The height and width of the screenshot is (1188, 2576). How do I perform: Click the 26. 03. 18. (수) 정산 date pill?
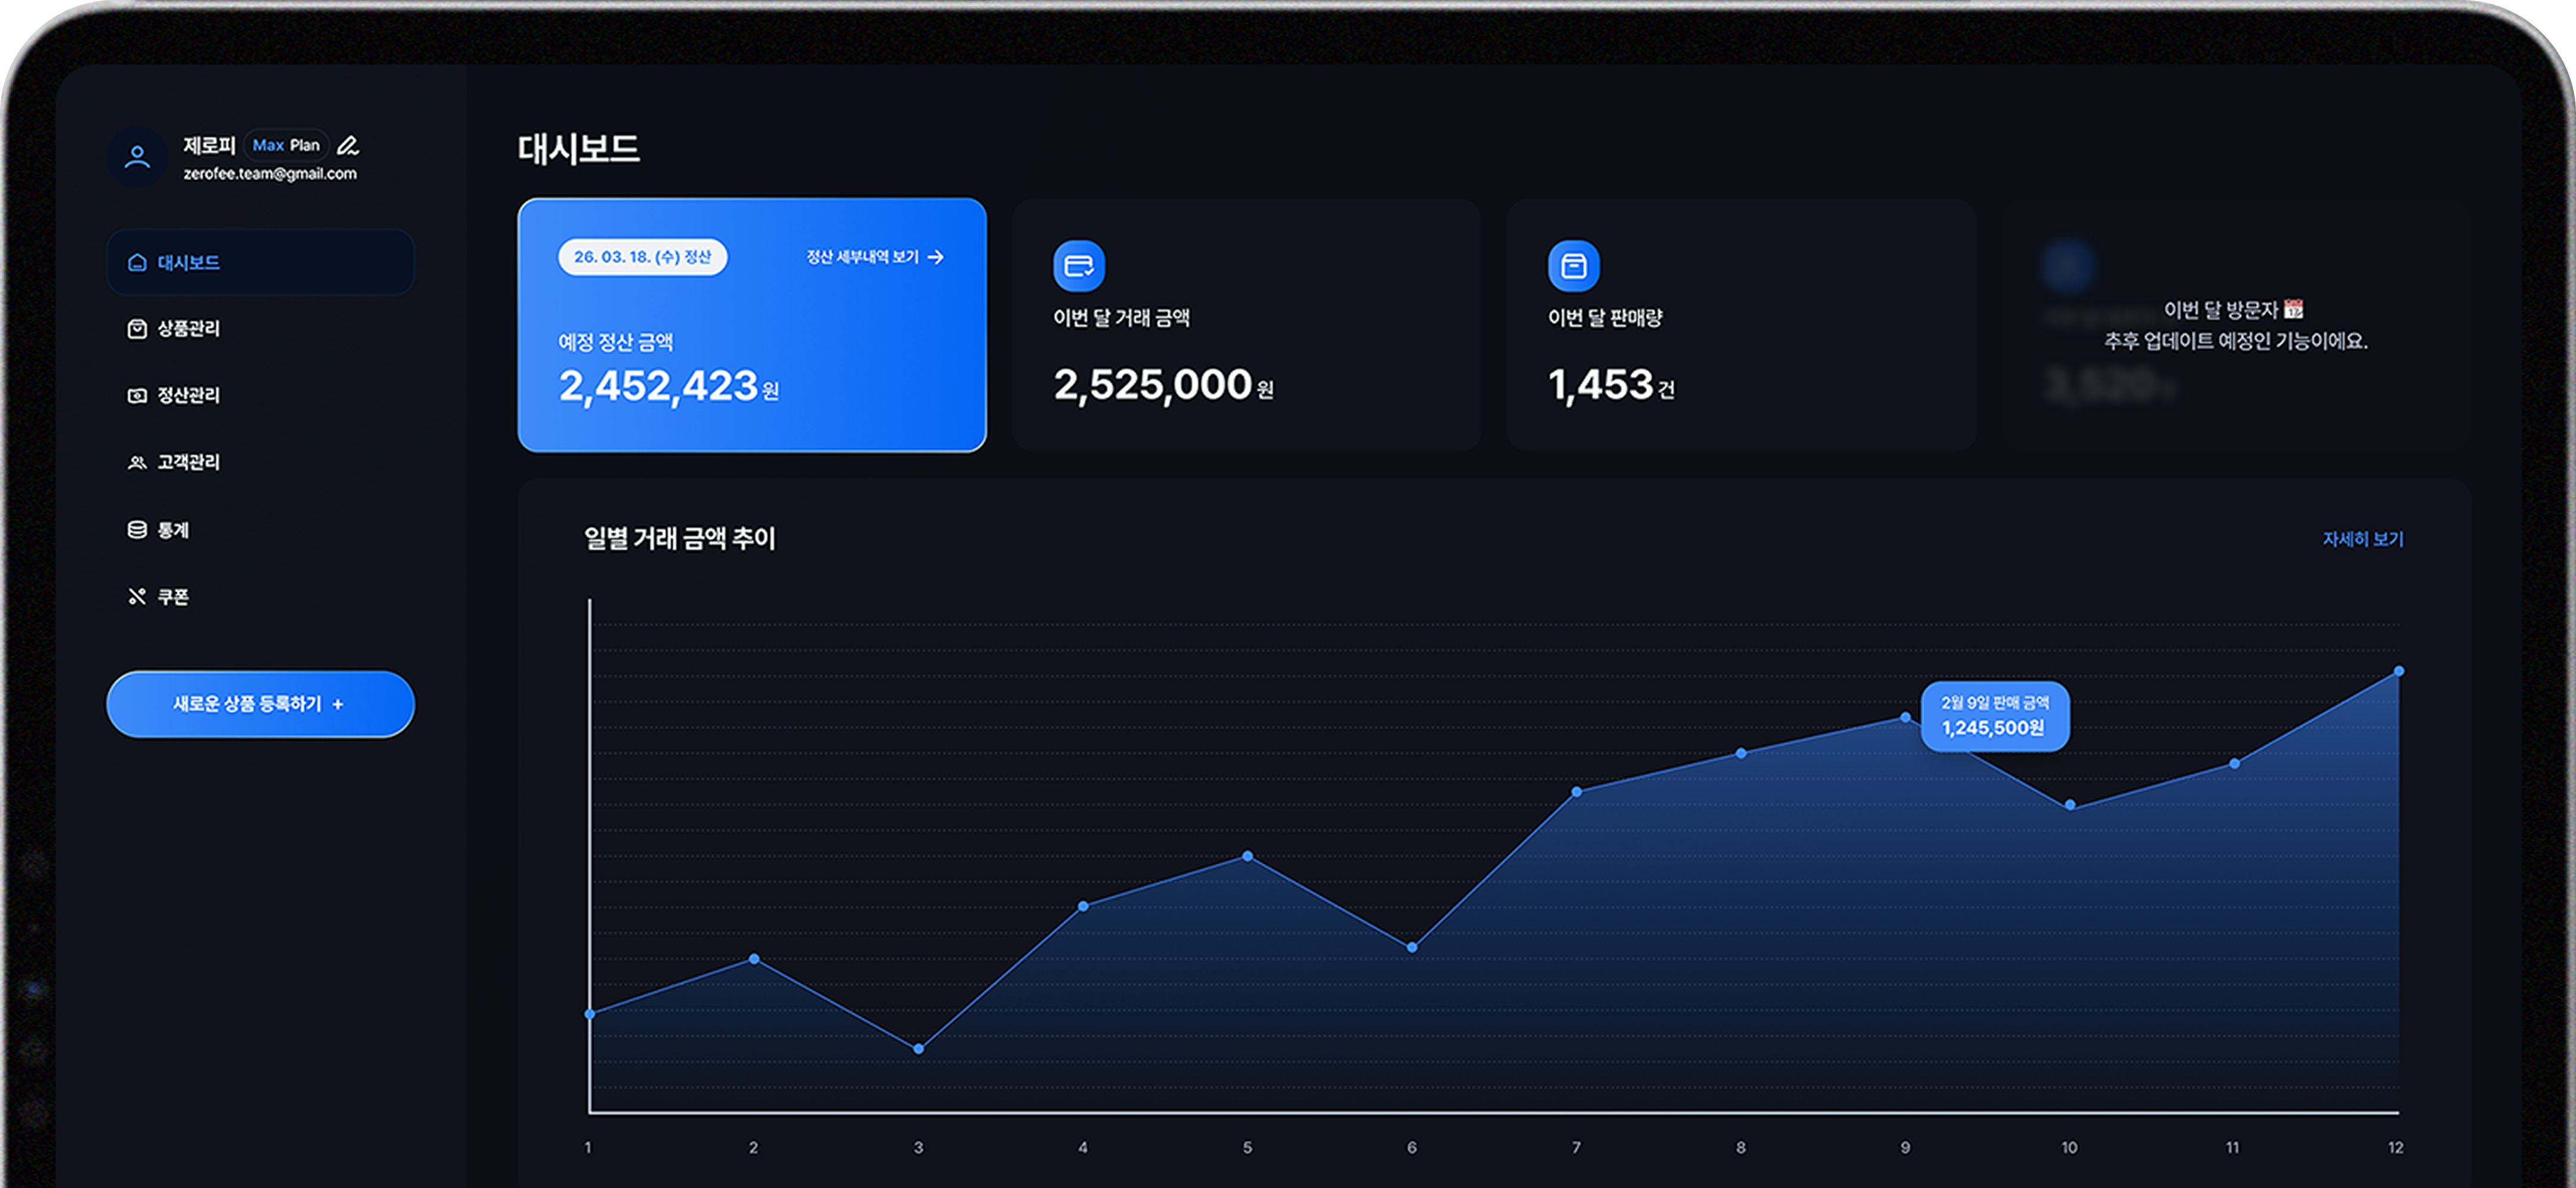642,257
